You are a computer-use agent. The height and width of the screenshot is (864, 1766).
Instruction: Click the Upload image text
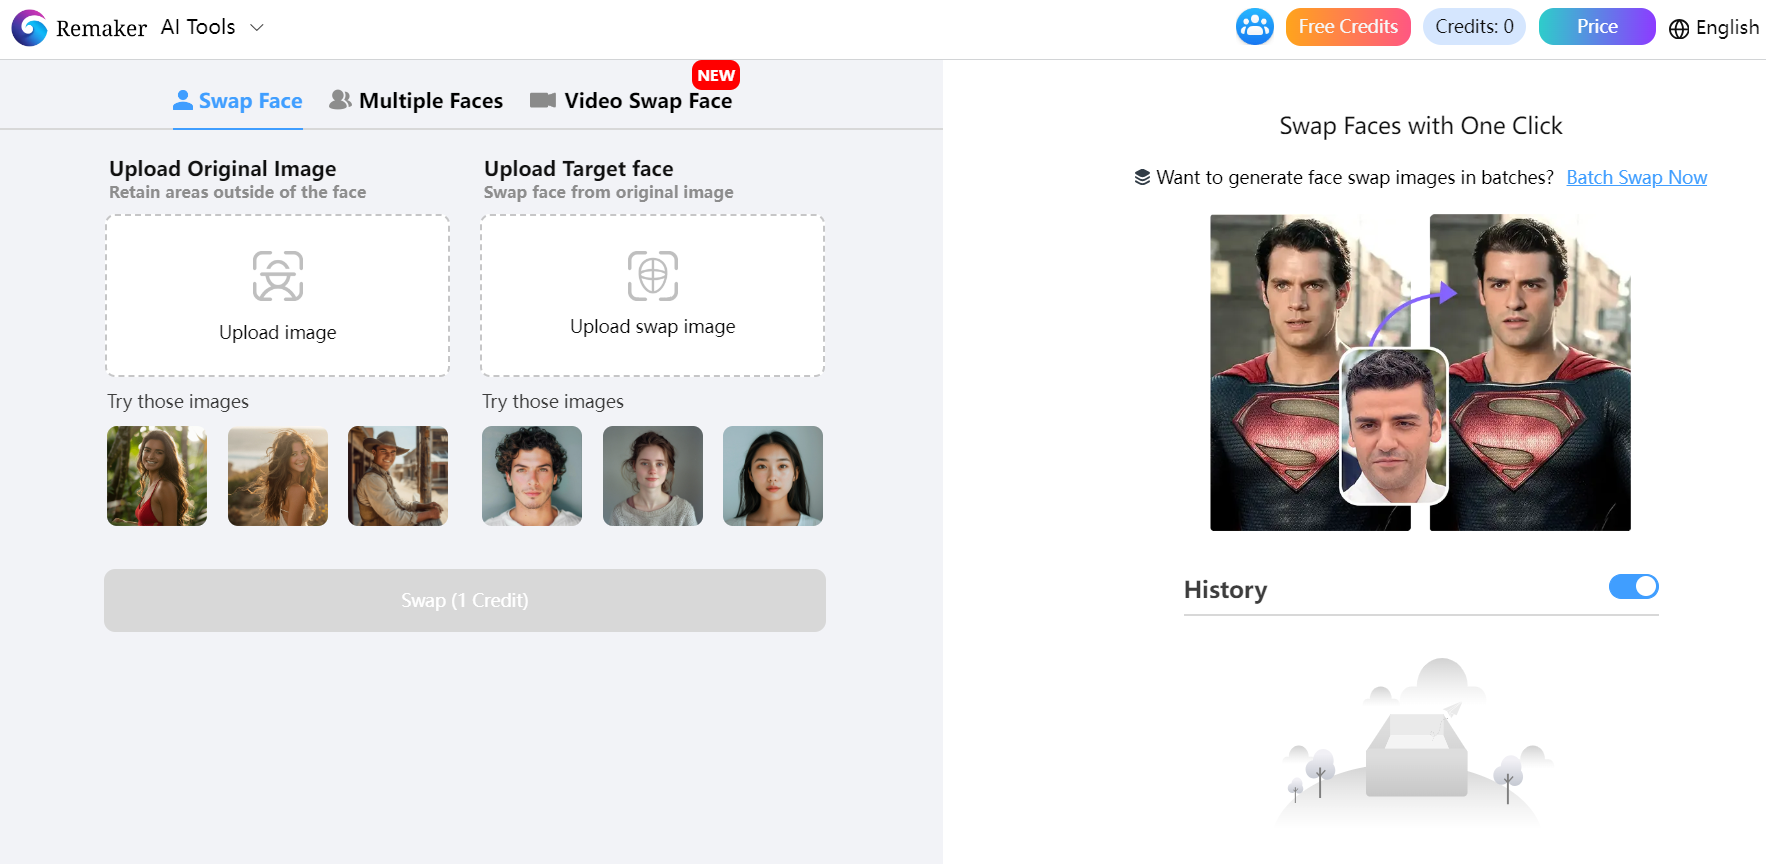click(278, 333)
